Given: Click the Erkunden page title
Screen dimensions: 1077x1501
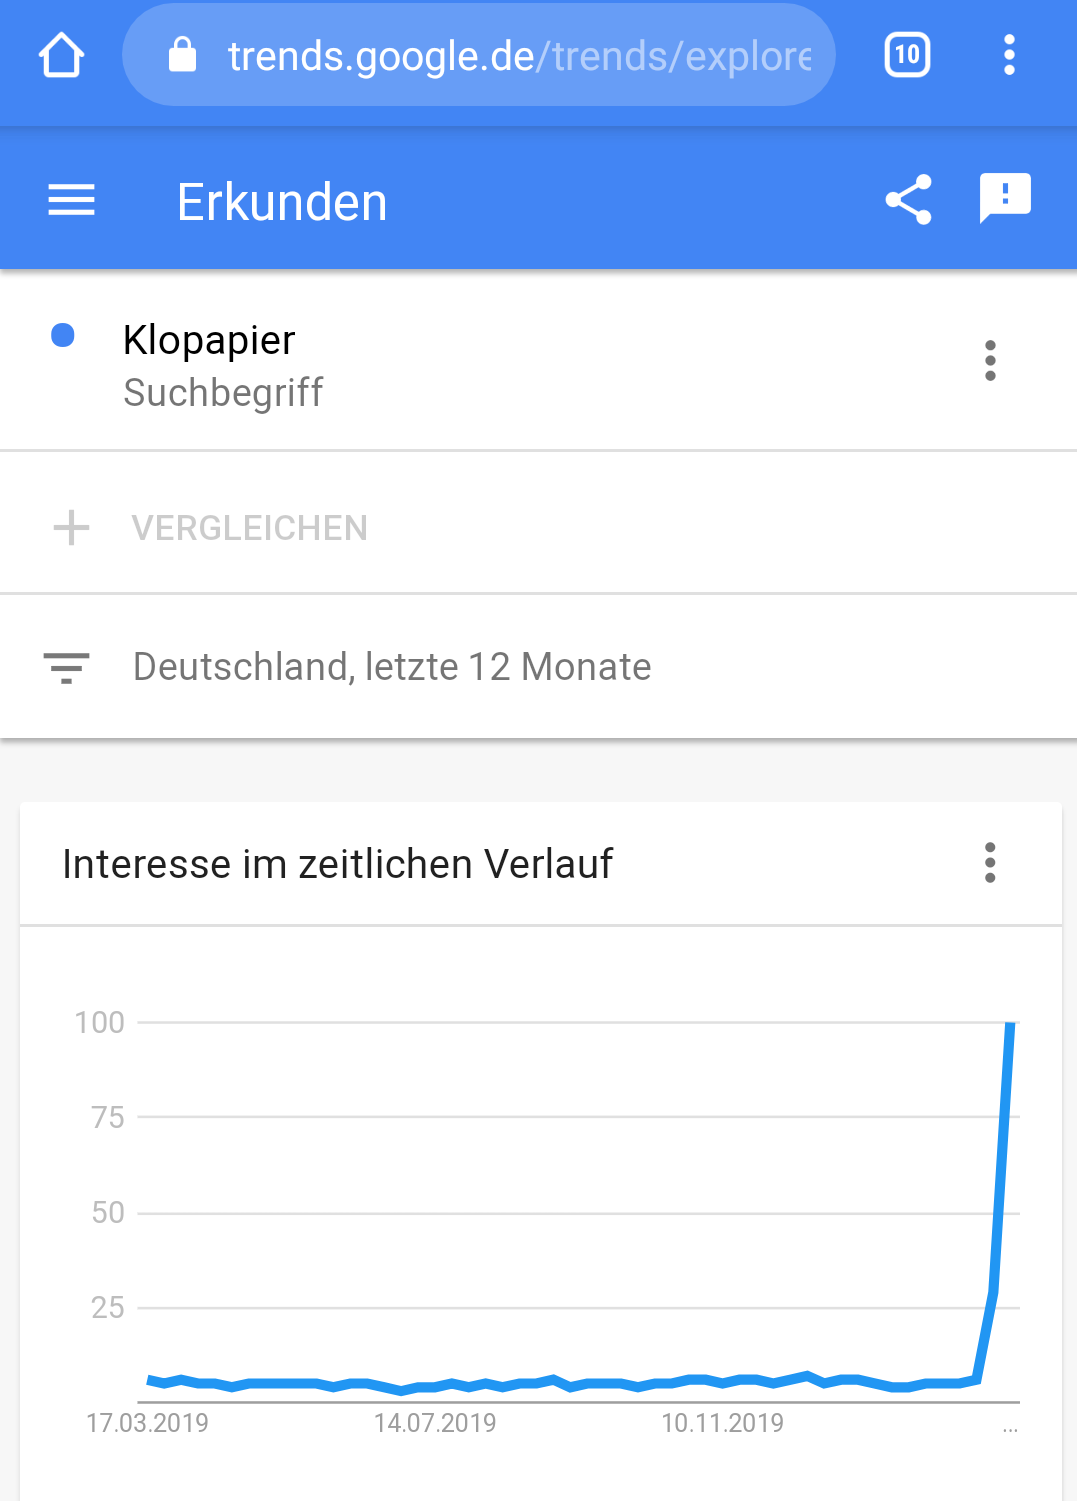Looking at the screenshot, I should click(x=282, y=202).
